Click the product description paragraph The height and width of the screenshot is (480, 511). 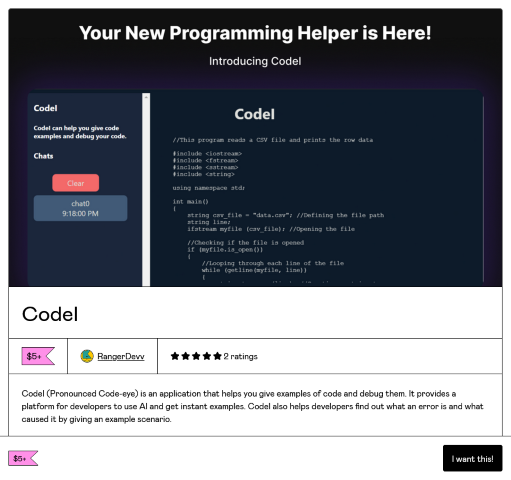click(x=252, y=406)
